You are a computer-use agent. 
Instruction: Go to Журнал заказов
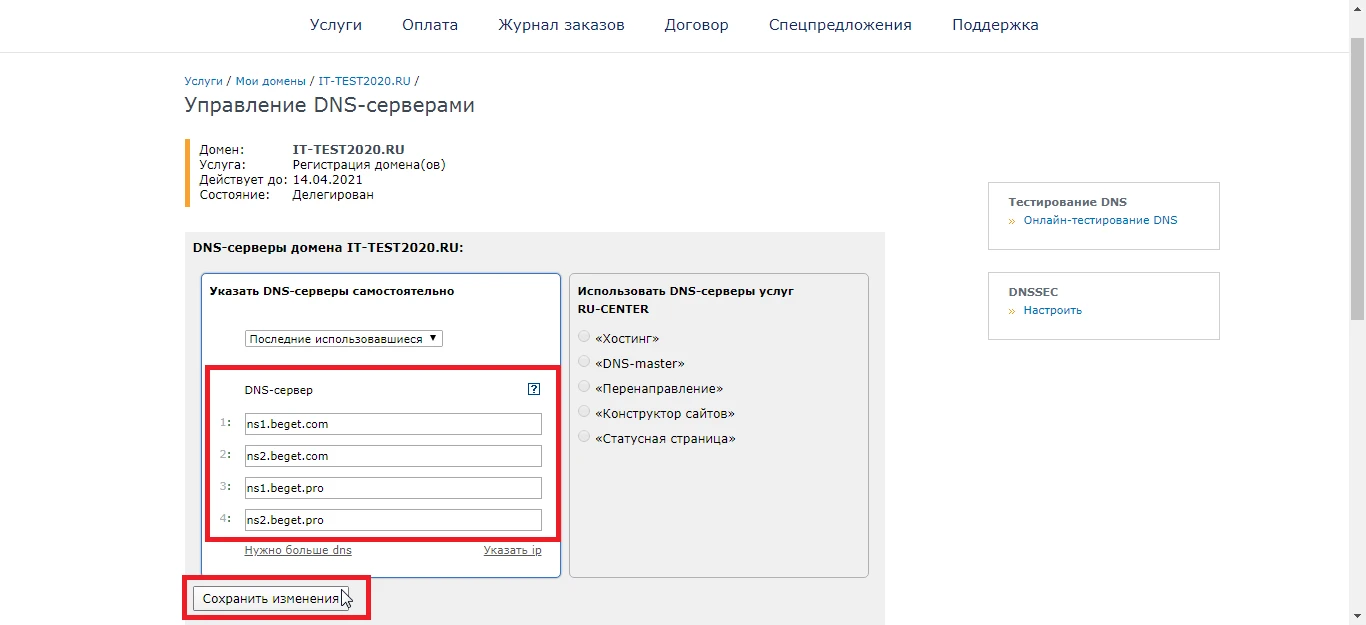(x=561, y=24)
